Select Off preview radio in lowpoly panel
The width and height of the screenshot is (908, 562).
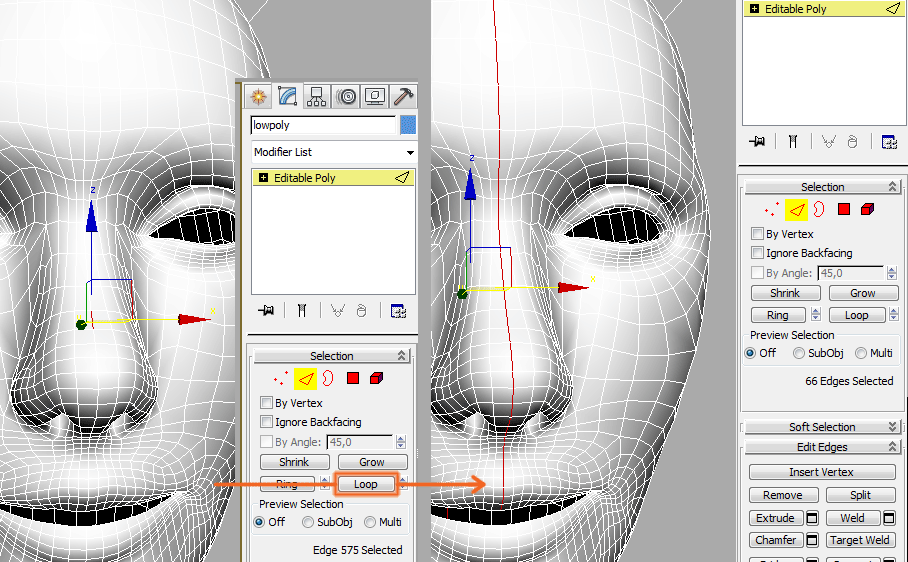click(x=259, y=522)
